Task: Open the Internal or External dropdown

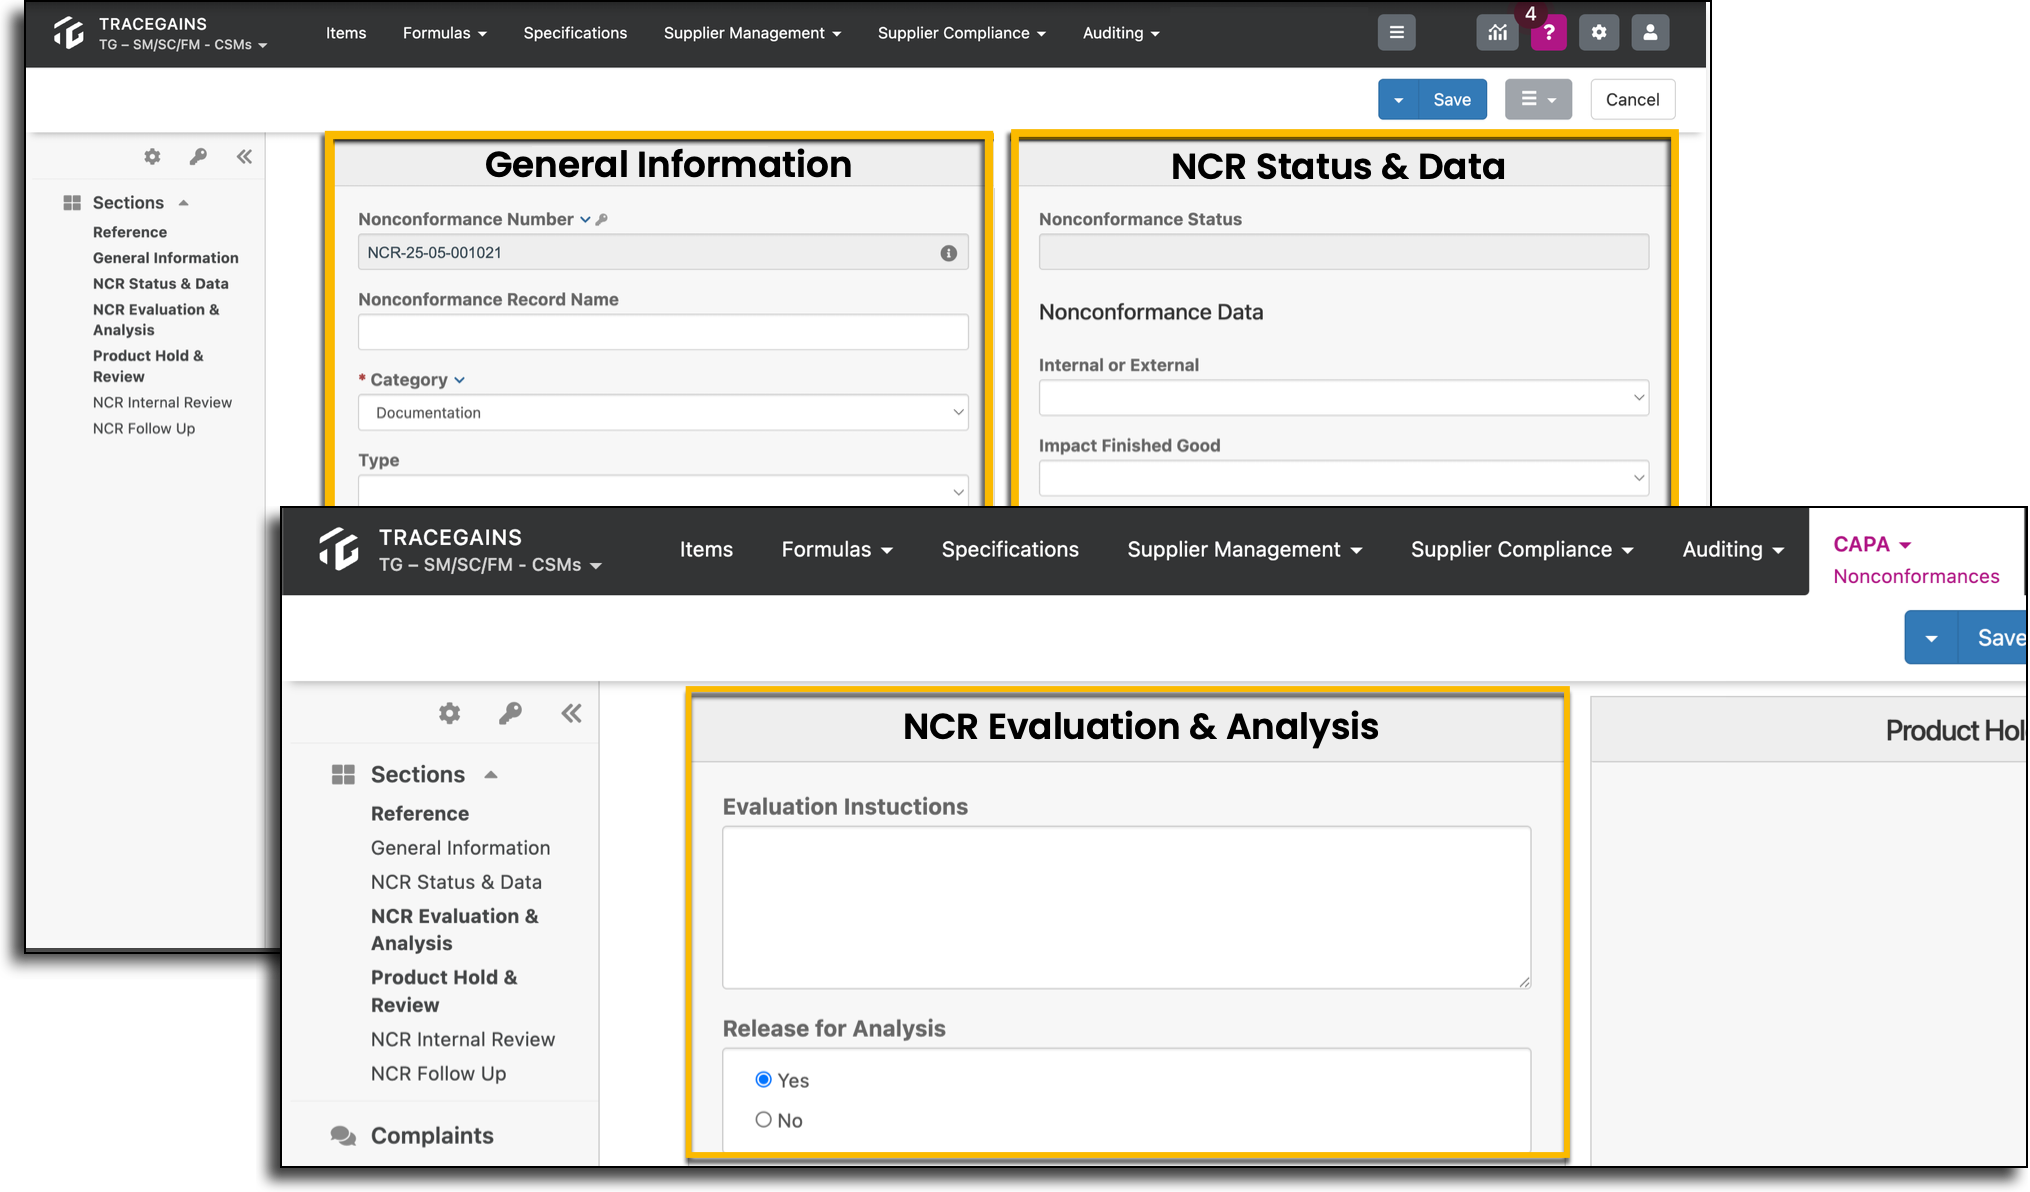Action: [x=1343, y=397]
